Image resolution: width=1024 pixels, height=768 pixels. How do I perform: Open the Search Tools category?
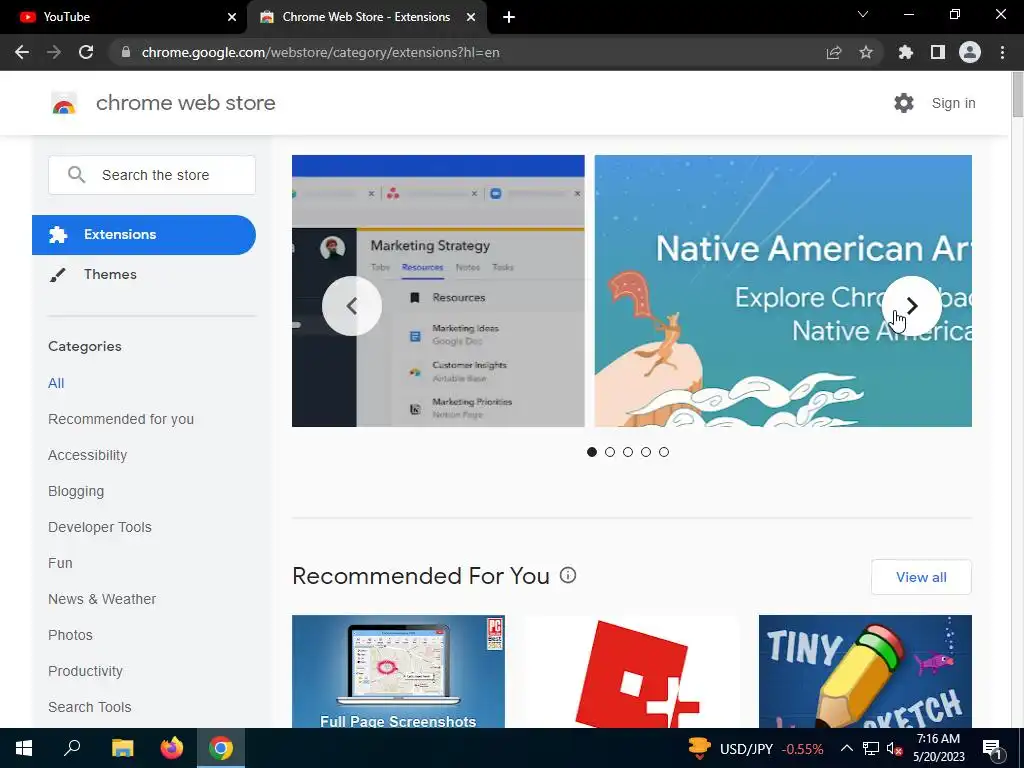click(89, 707)
